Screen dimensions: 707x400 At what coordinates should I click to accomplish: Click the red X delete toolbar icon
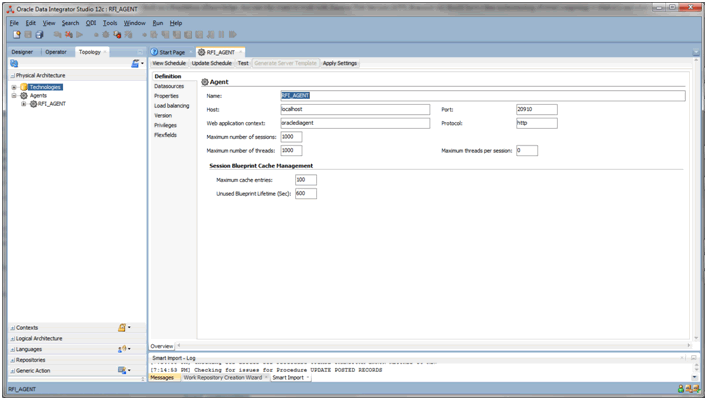pyautogui.click(x=69, y=35)
